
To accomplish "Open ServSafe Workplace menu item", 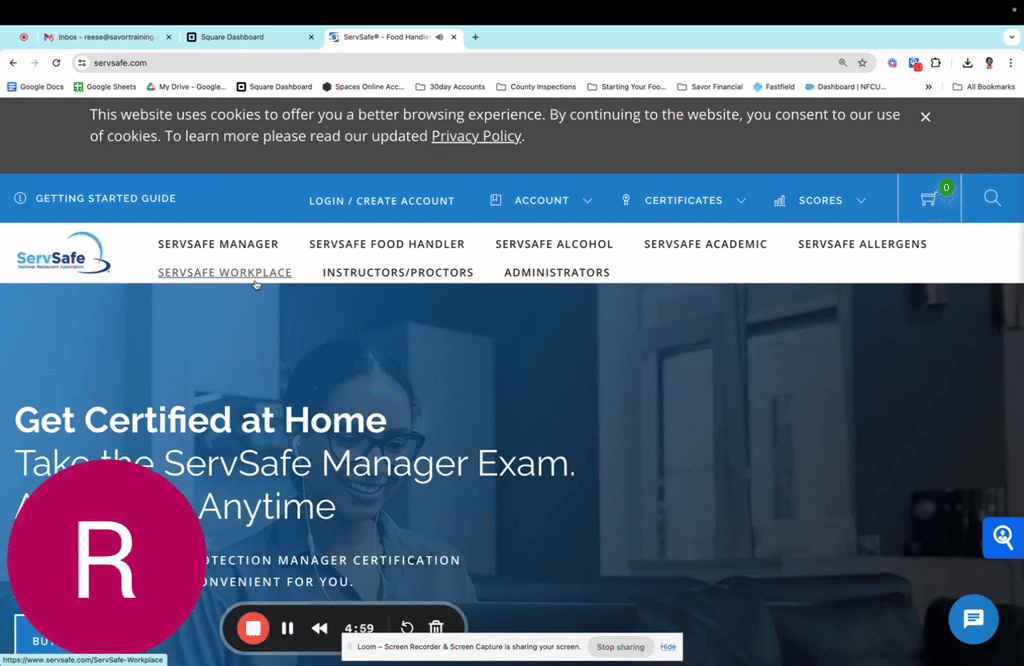I will (225, 272).
